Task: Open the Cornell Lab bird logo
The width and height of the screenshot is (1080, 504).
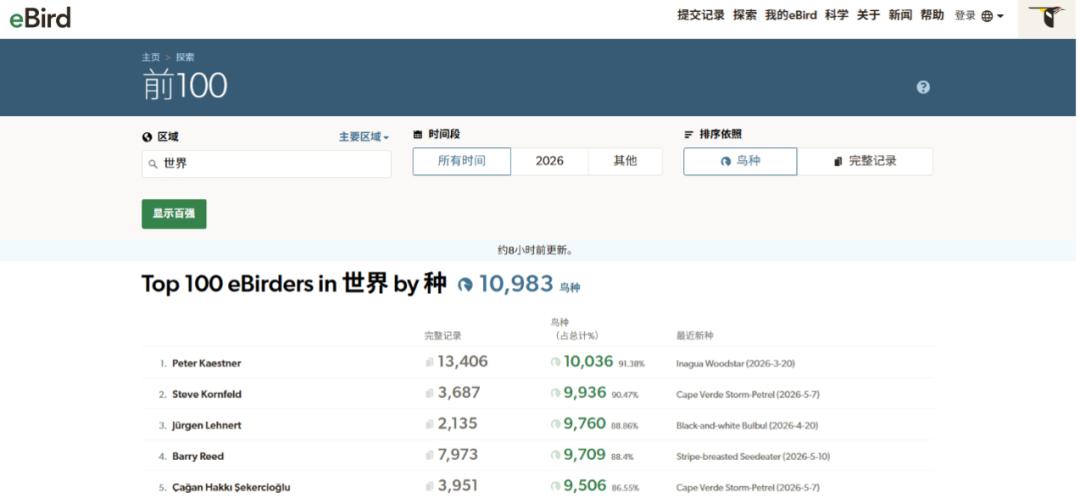Action: (x=1046, y=17)
